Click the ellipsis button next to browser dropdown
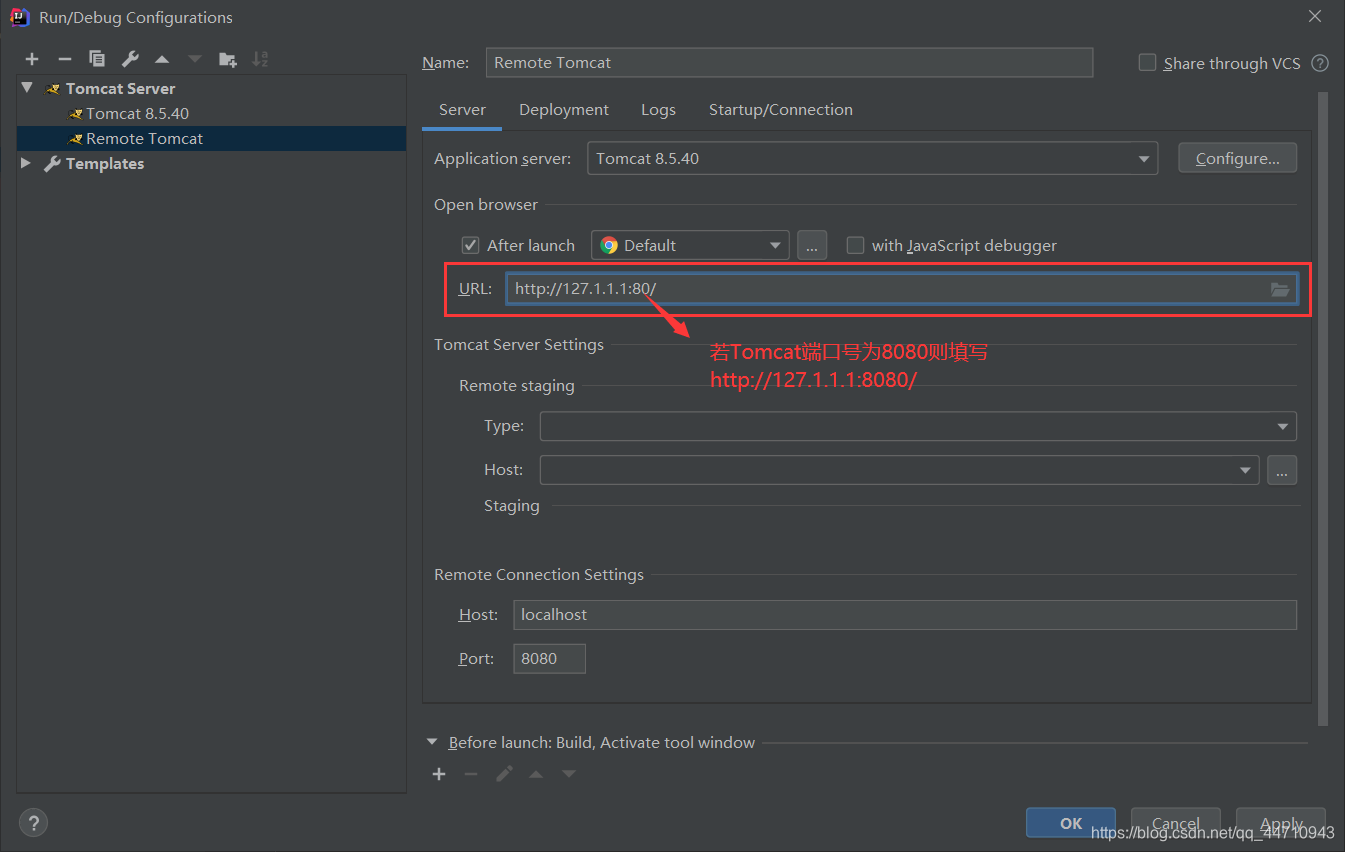Screen dimensions: 1345x852 tap(812, 245)
